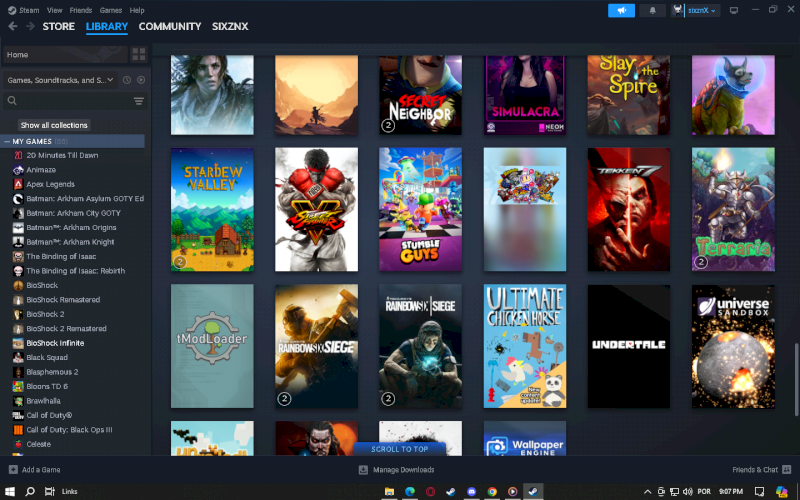Open Windows taskbar search
This screenshot has width=800, height=500.
[x=30, y=491]
